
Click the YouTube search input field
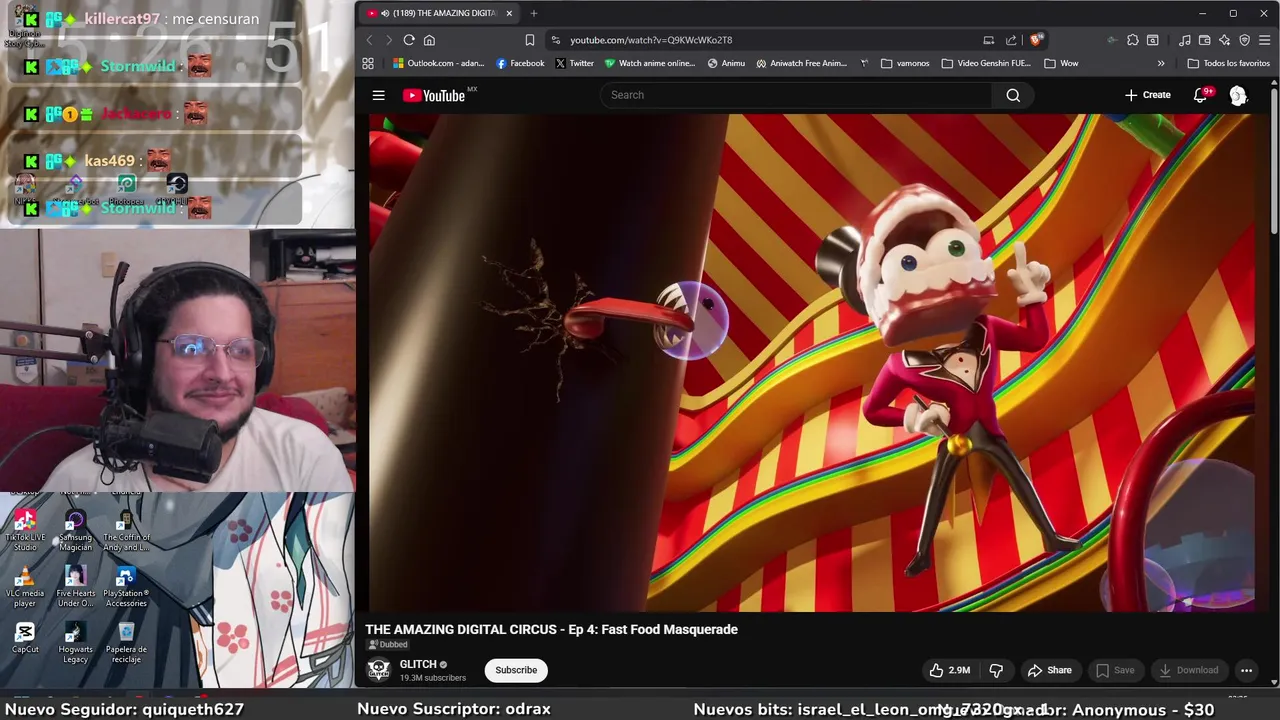795,95
